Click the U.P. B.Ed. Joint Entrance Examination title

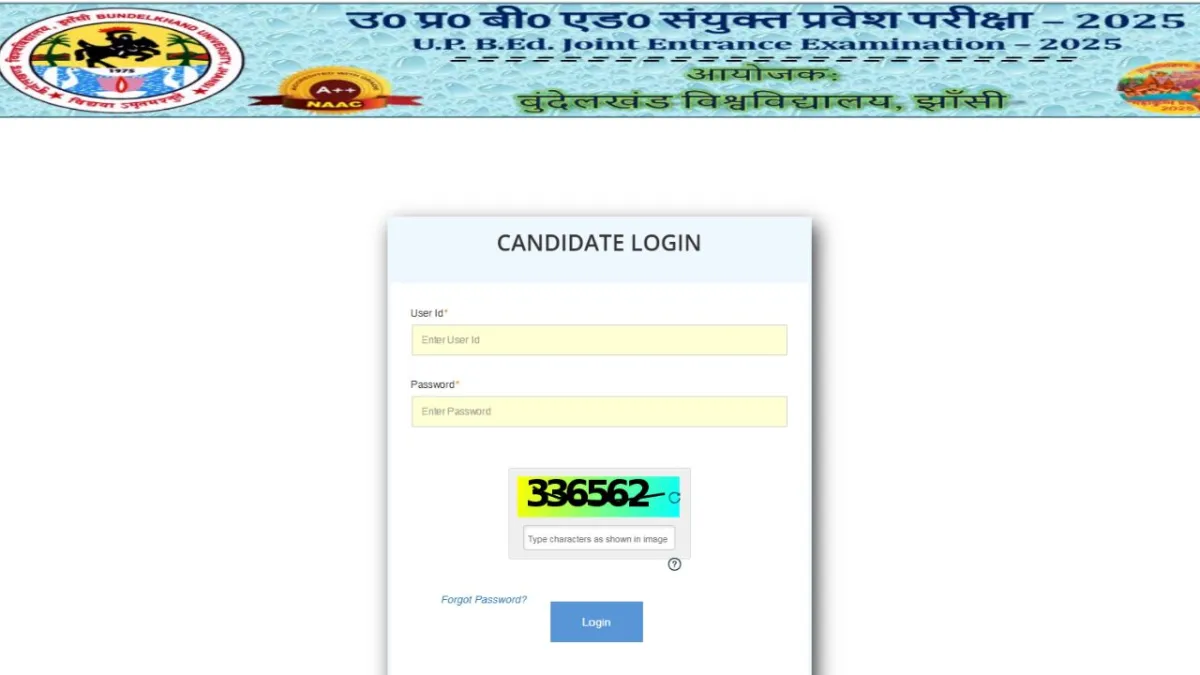[x=767, y=44]
